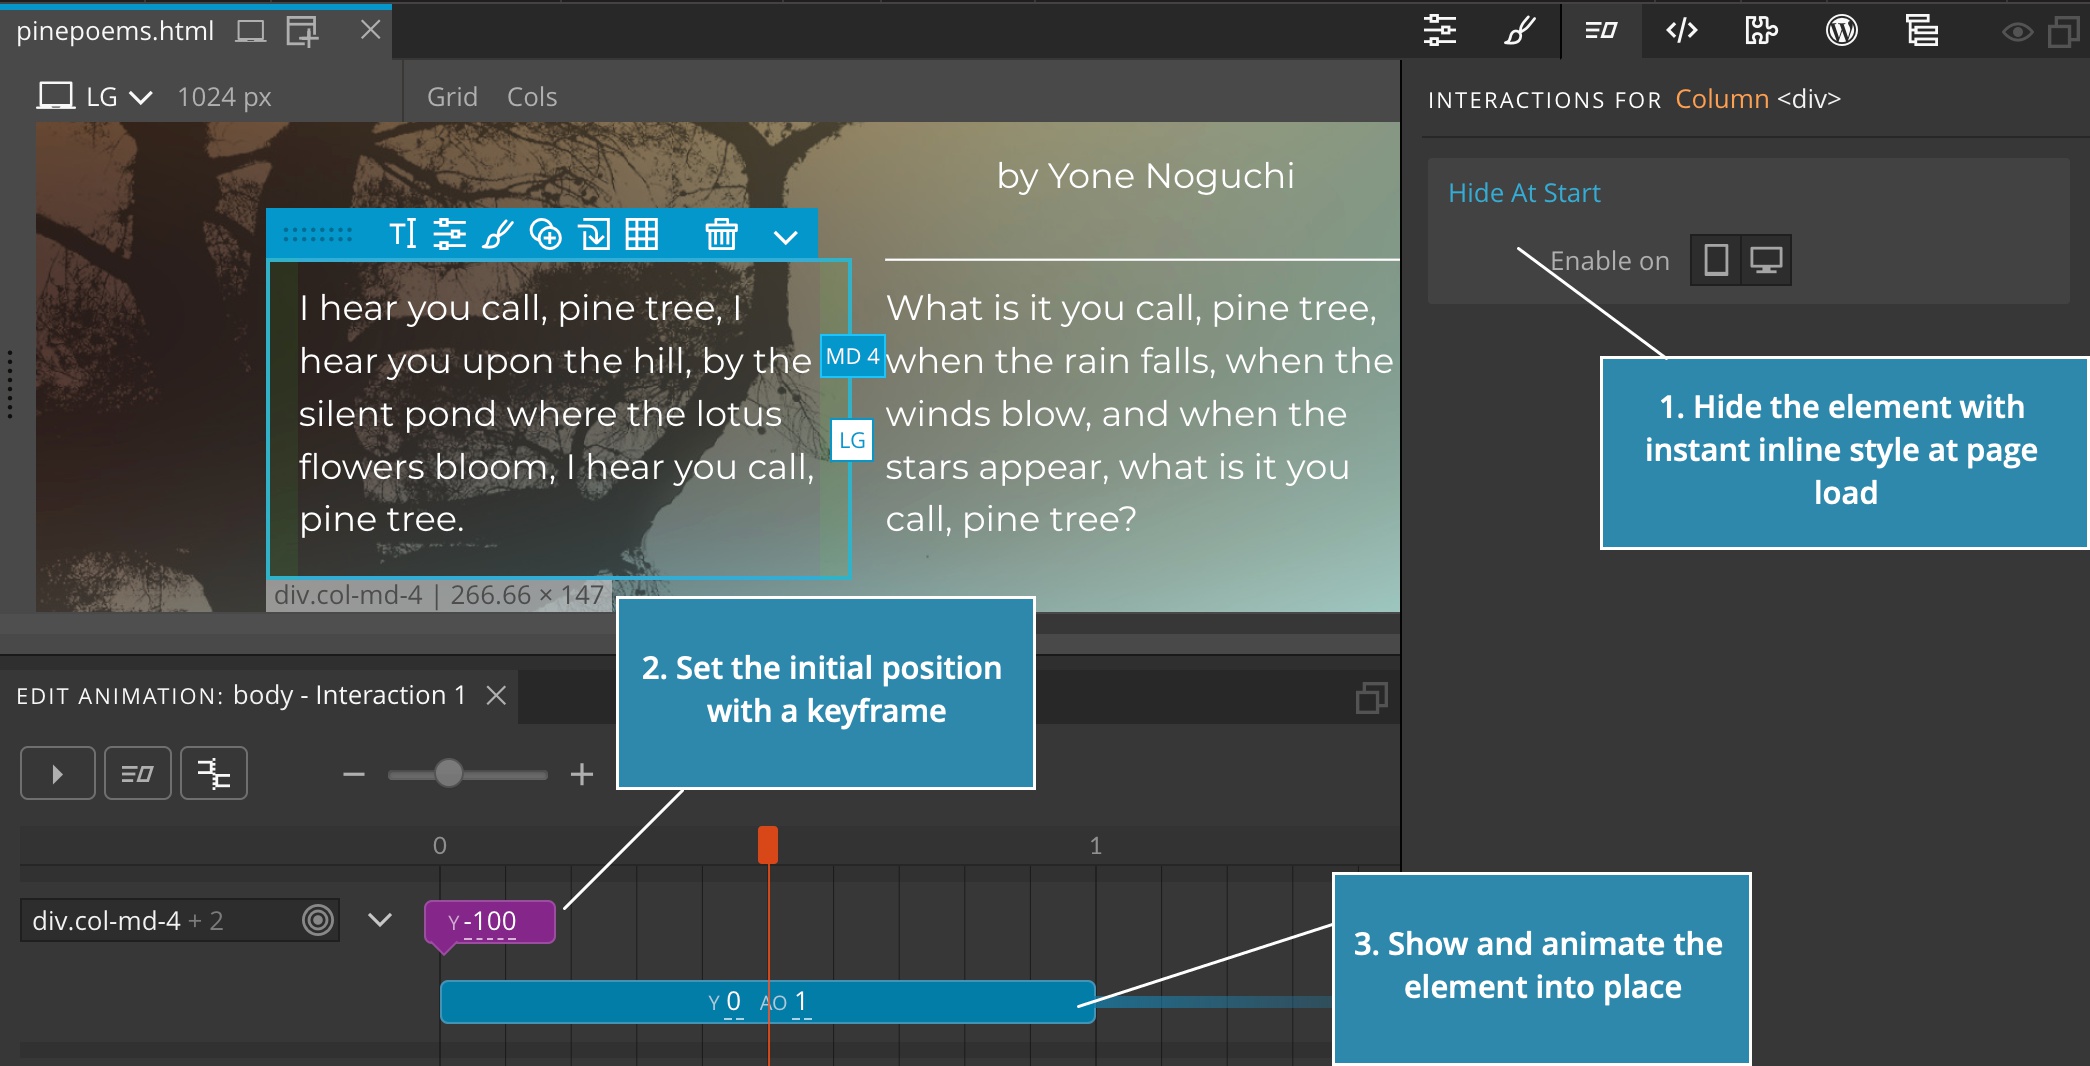Click the insert element plus icon
This screenshot has height=1066, width=2090.
point(545,235)
